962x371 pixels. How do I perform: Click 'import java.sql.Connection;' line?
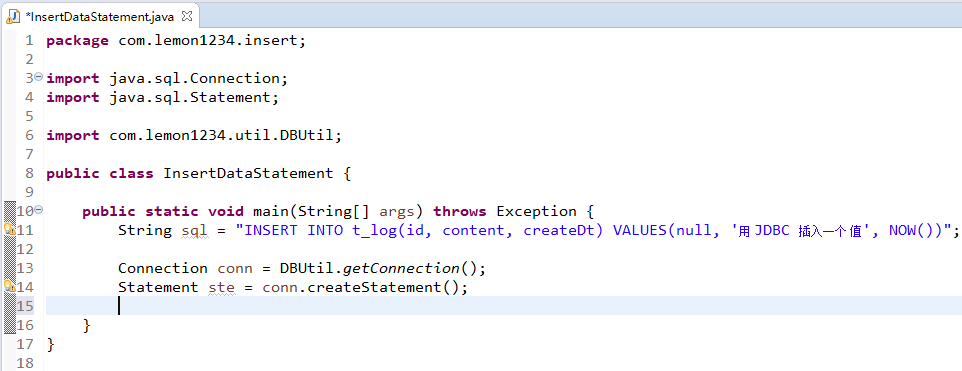pos(167,78)
